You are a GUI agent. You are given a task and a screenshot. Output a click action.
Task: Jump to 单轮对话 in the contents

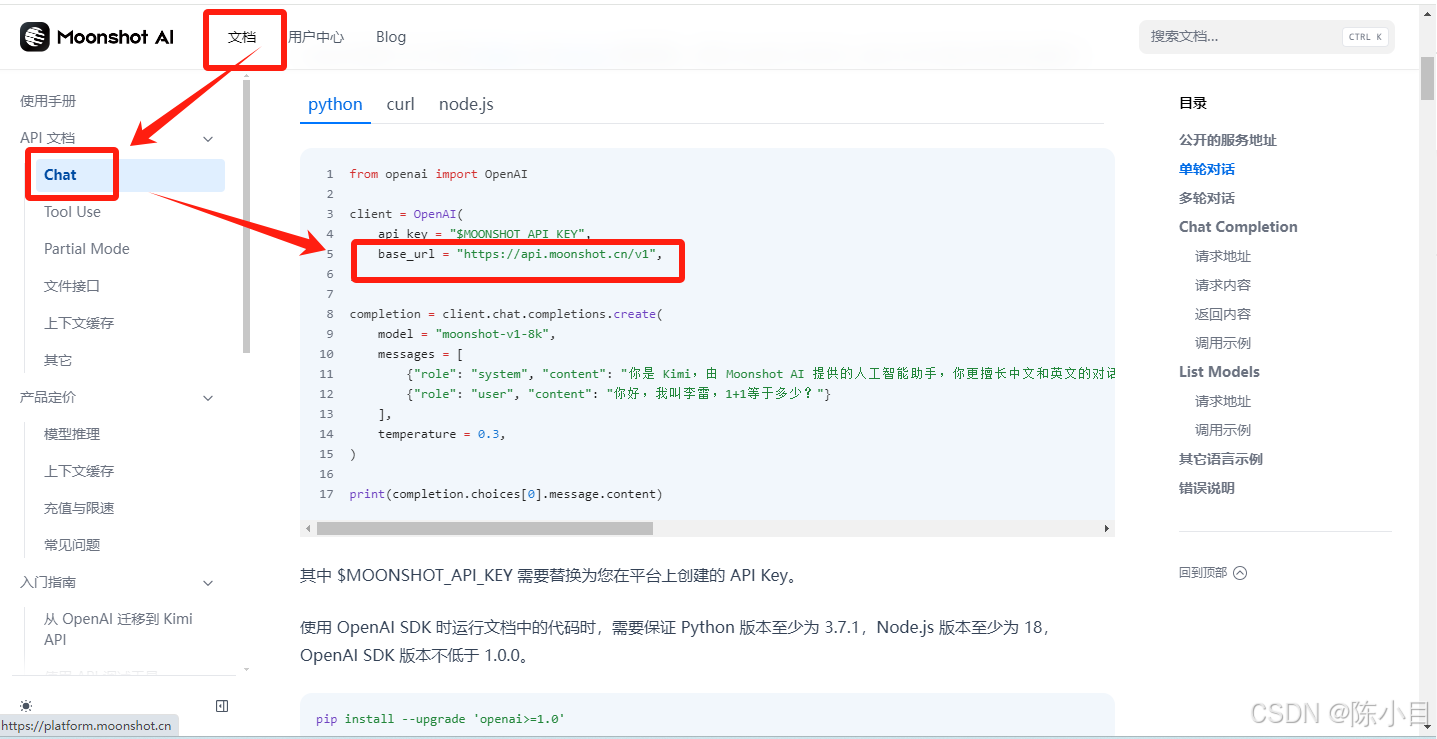[x=1207, y=169]
